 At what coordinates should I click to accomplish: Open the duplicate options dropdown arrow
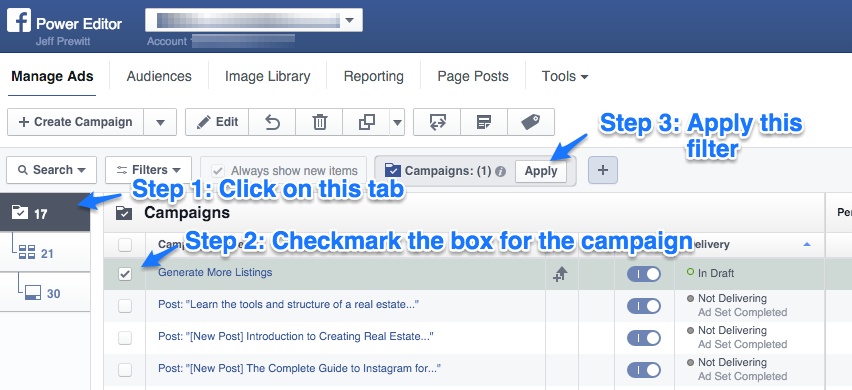pyautogui.click(x=397, y=122)
